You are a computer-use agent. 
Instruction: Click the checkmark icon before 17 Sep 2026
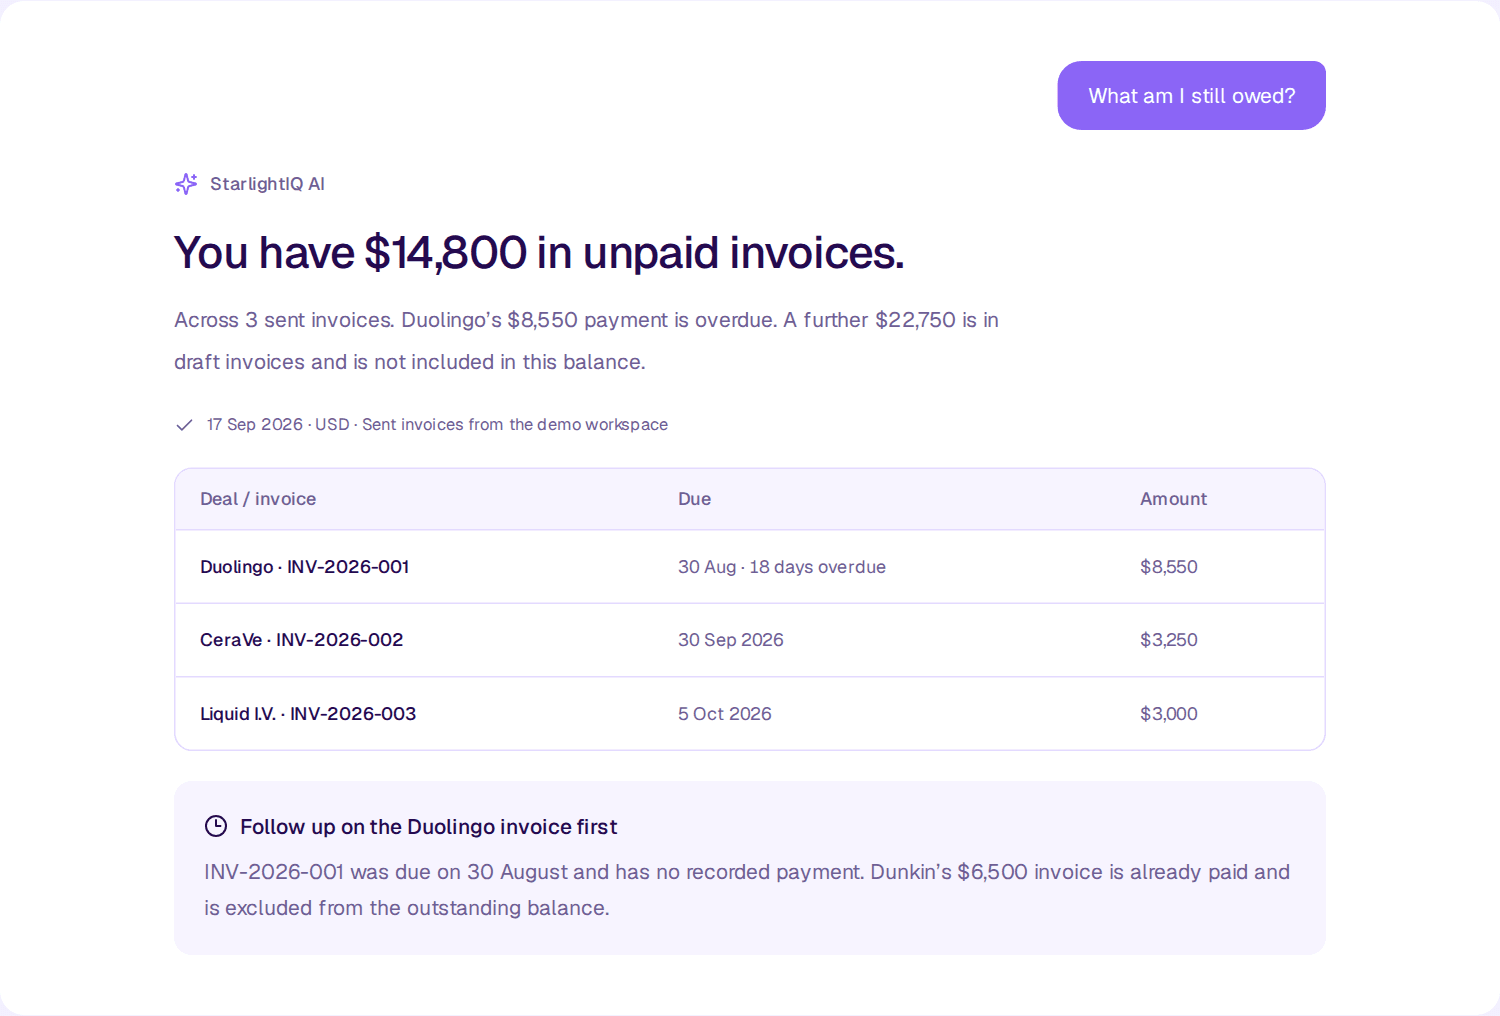[x=184, y=425]
